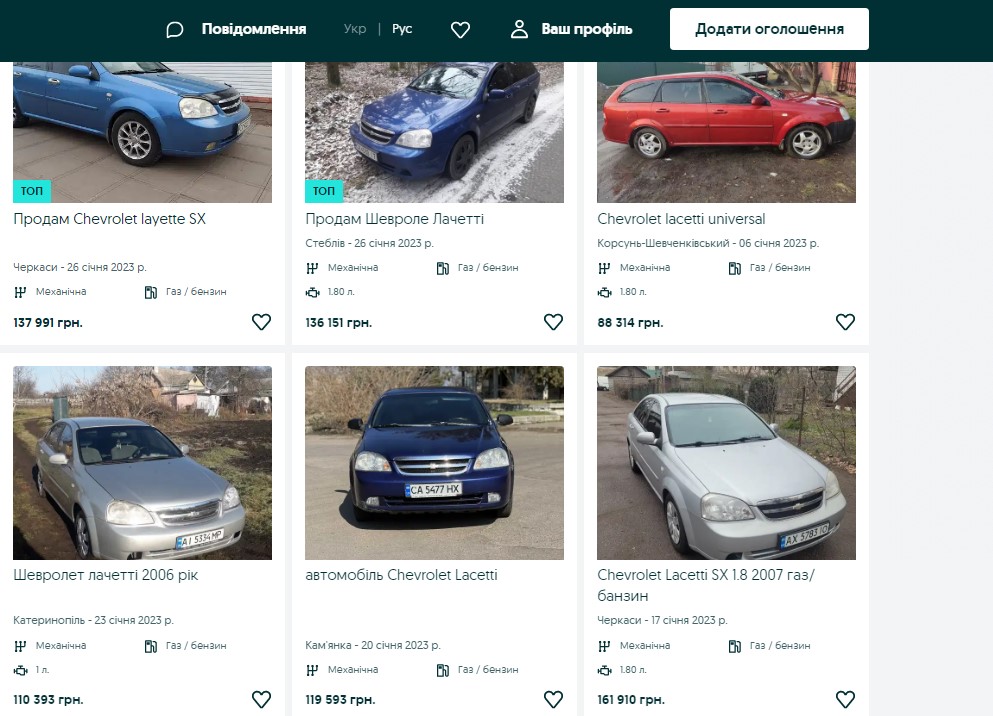Click text Катеринопіль - 23 січня 2023 р.

coord(93,620)
